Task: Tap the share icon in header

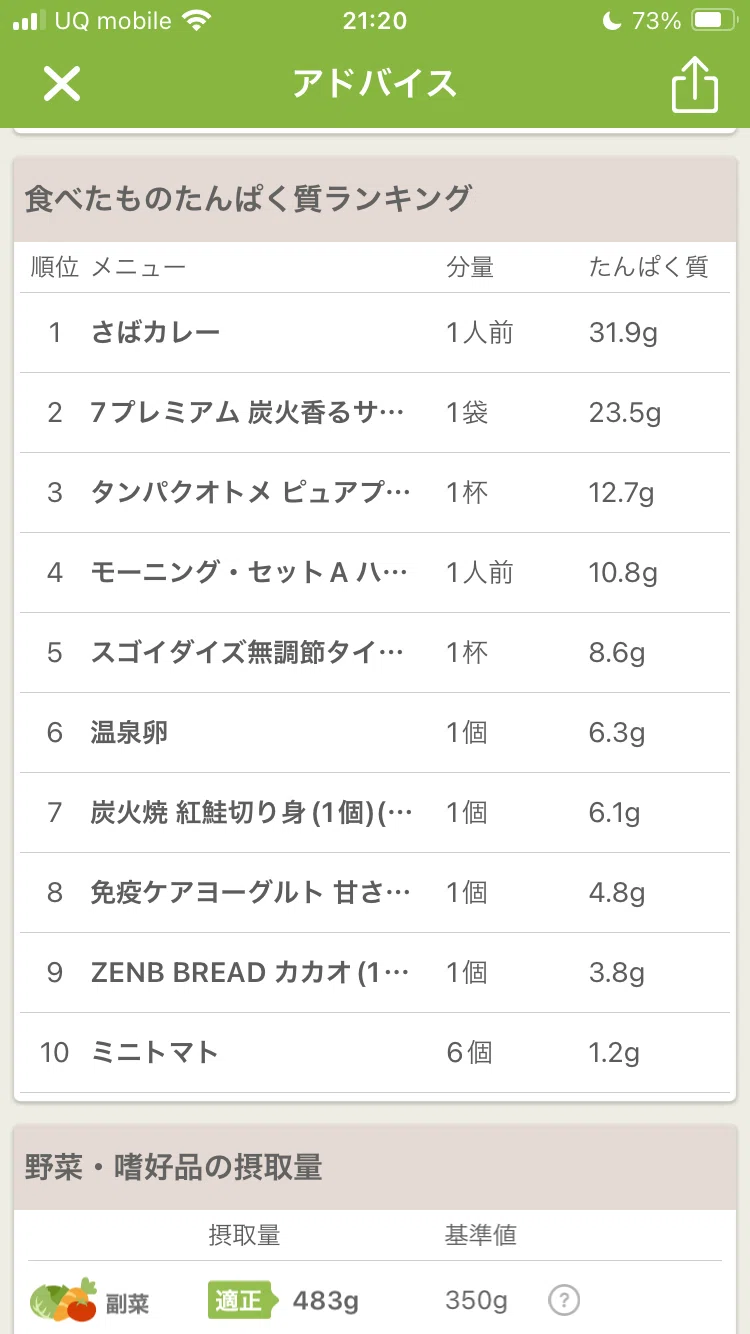Action: 694,84
